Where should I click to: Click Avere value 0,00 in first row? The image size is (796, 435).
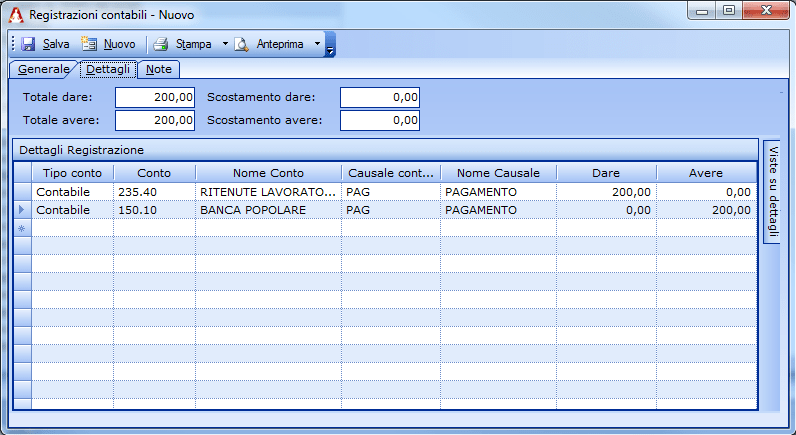[x=706, y=192]
